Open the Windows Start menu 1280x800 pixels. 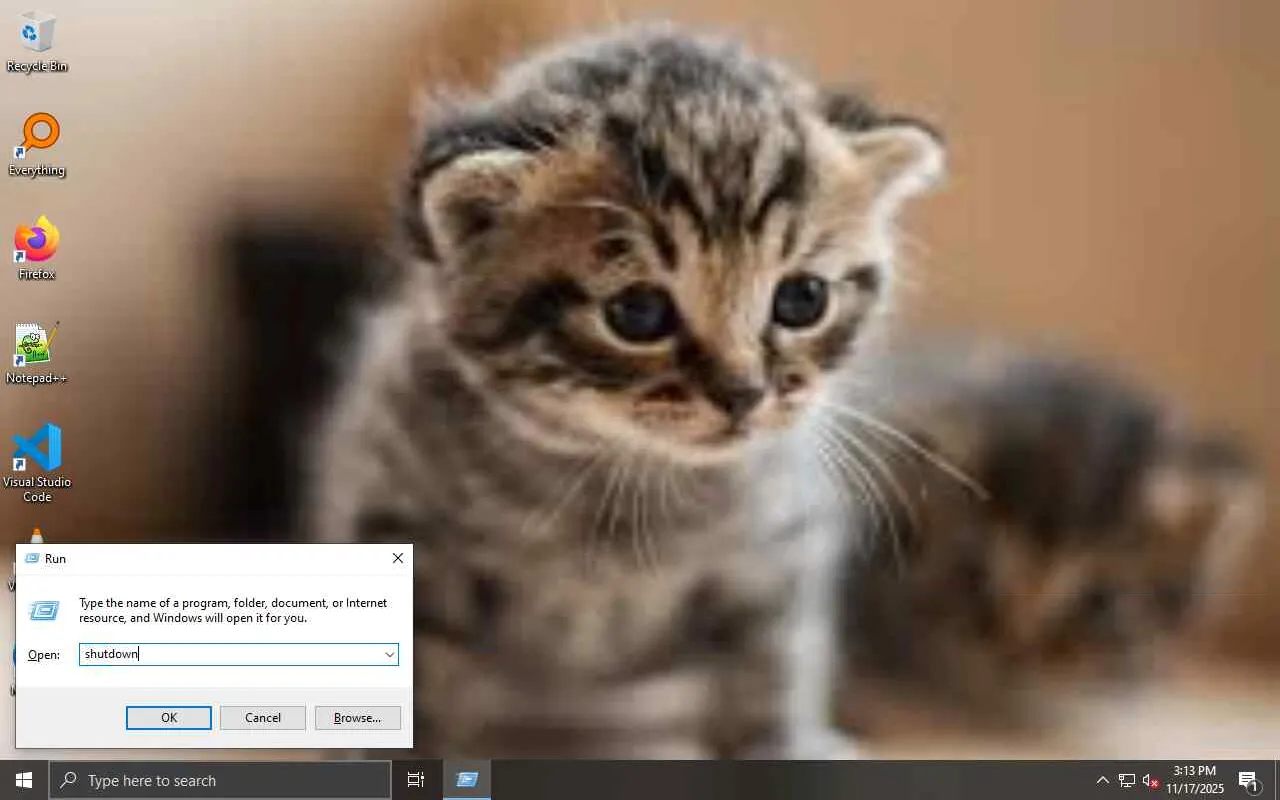click(x=24, y=780)
